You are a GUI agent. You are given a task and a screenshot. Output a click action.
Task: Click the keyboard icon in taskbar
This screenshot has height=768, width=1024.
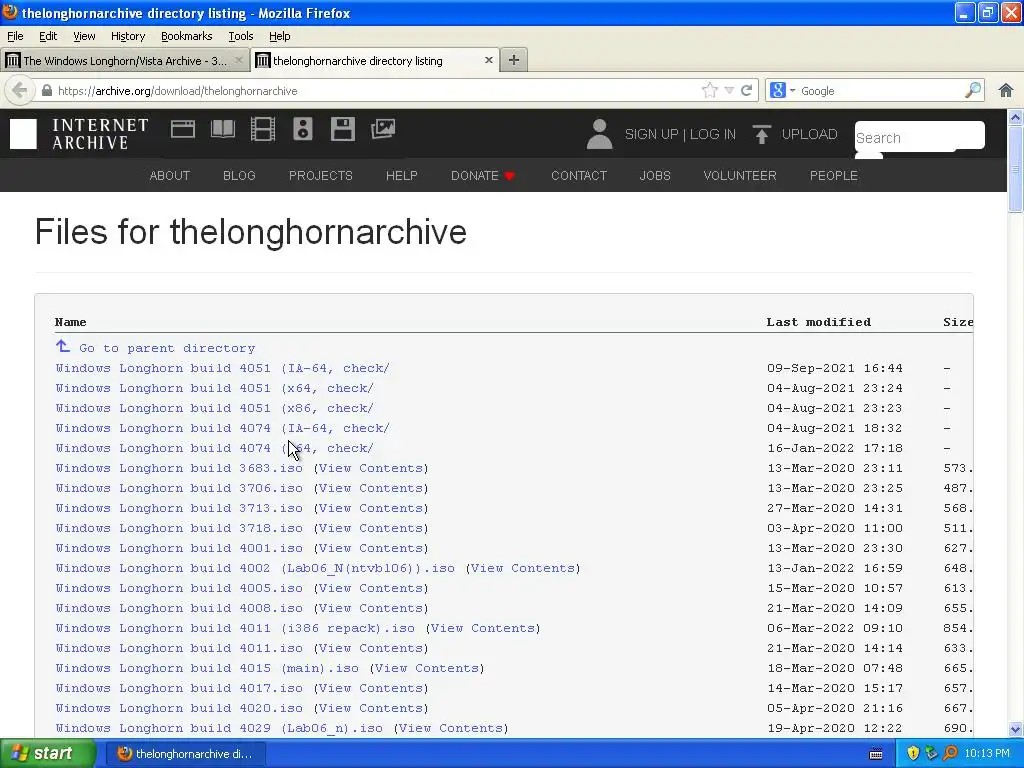pos(876,754)
